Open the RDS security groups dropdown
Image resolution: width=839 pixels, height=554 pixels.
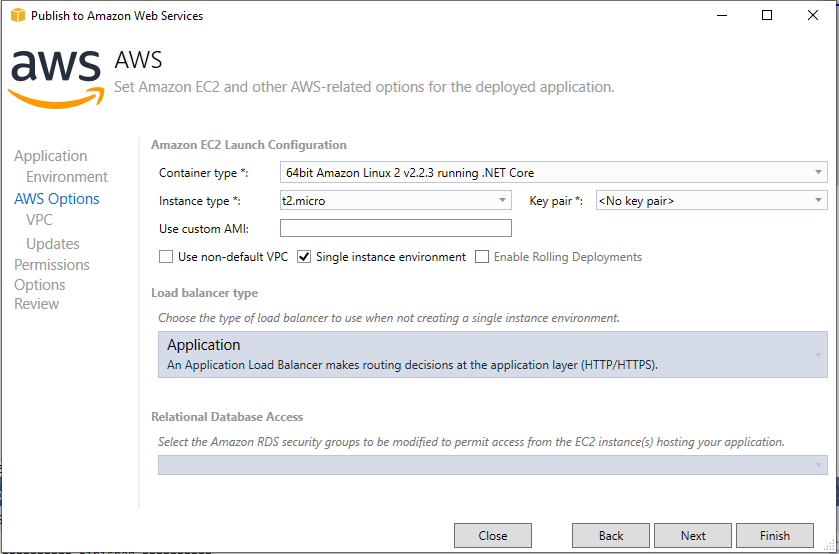pyautogui.click(x=492, y=465)
